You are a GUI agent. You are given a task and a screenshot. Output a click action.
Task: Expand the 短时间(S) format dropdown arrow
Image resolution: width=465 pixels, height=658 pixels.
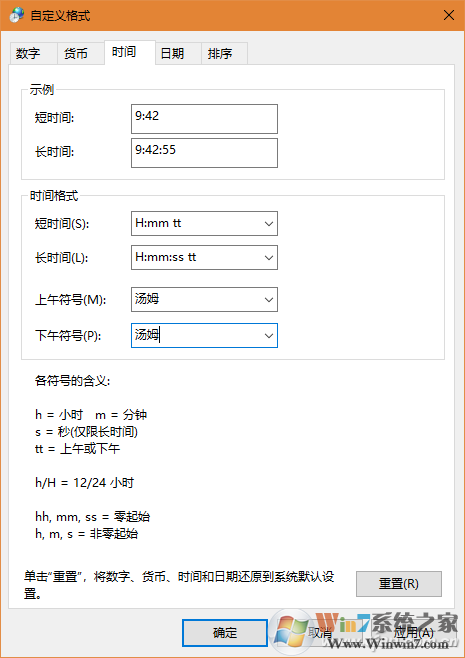[269, 224]
